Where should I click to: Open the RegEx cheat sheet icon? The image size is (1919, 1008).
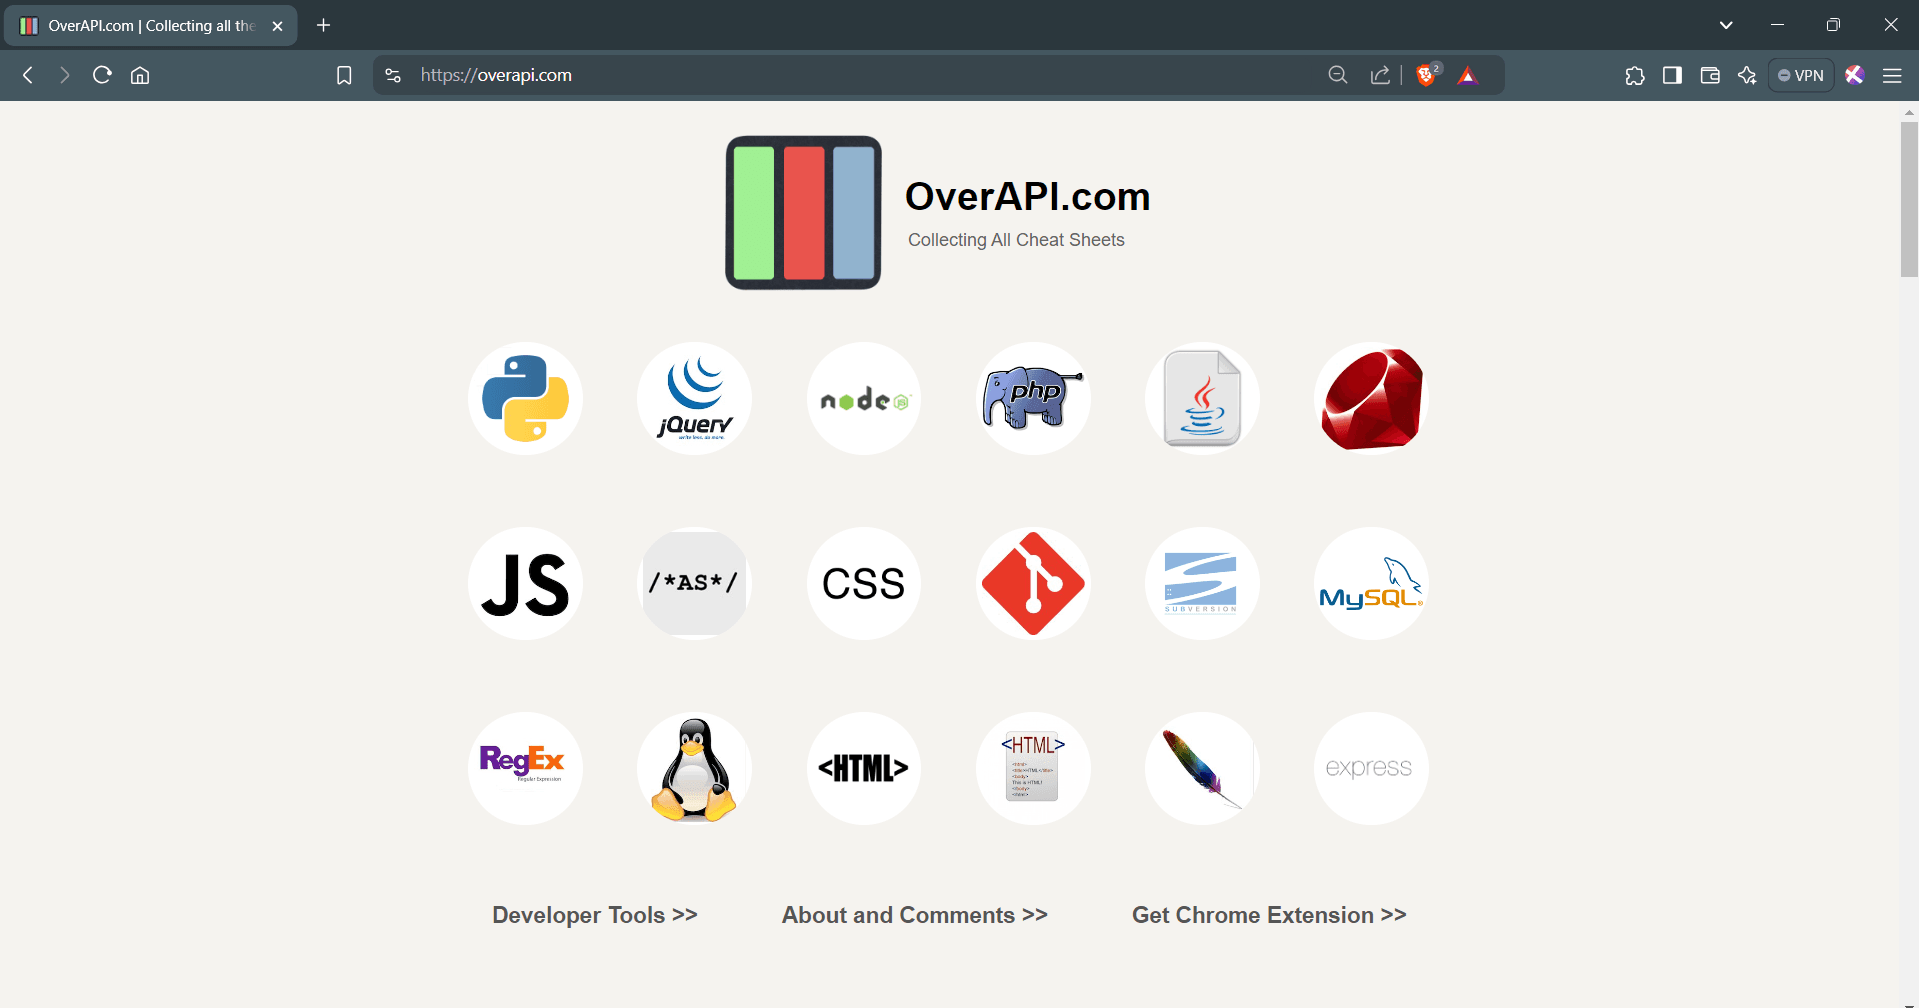525,768
